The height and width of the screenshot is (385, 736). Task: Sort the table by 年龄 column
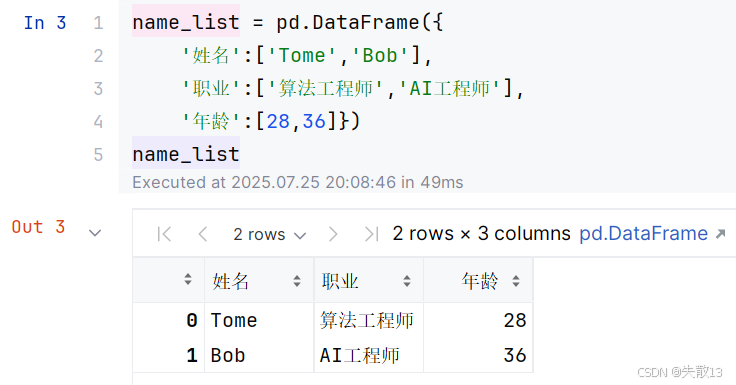516,281
